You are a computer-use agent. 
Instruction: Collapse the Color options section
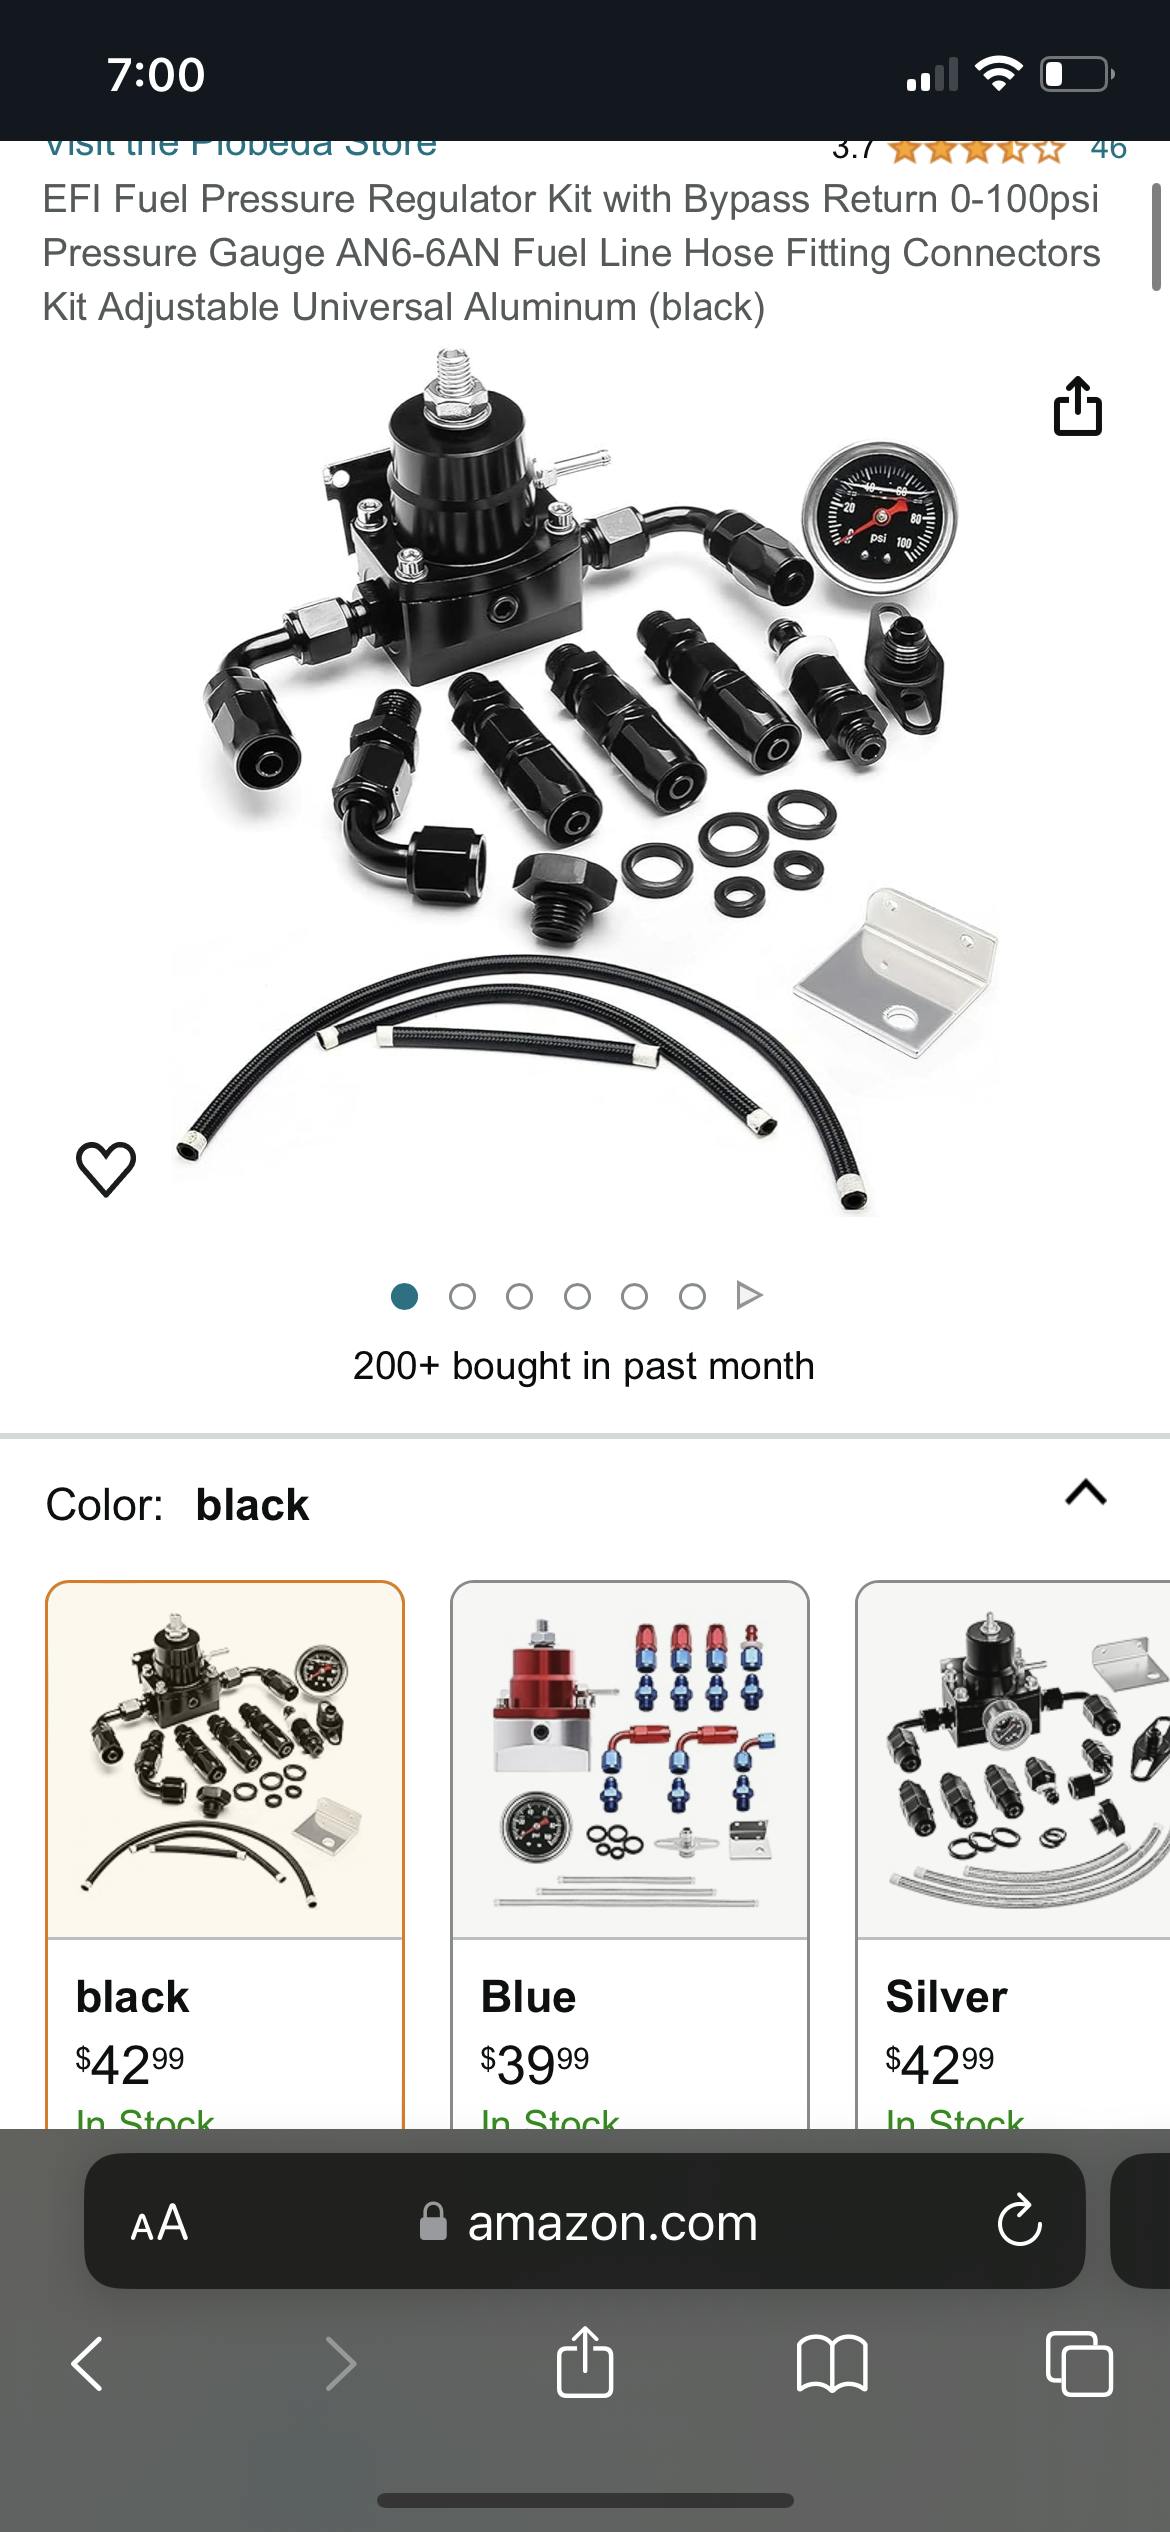pyautogui.click(x=1086, y=1493)
